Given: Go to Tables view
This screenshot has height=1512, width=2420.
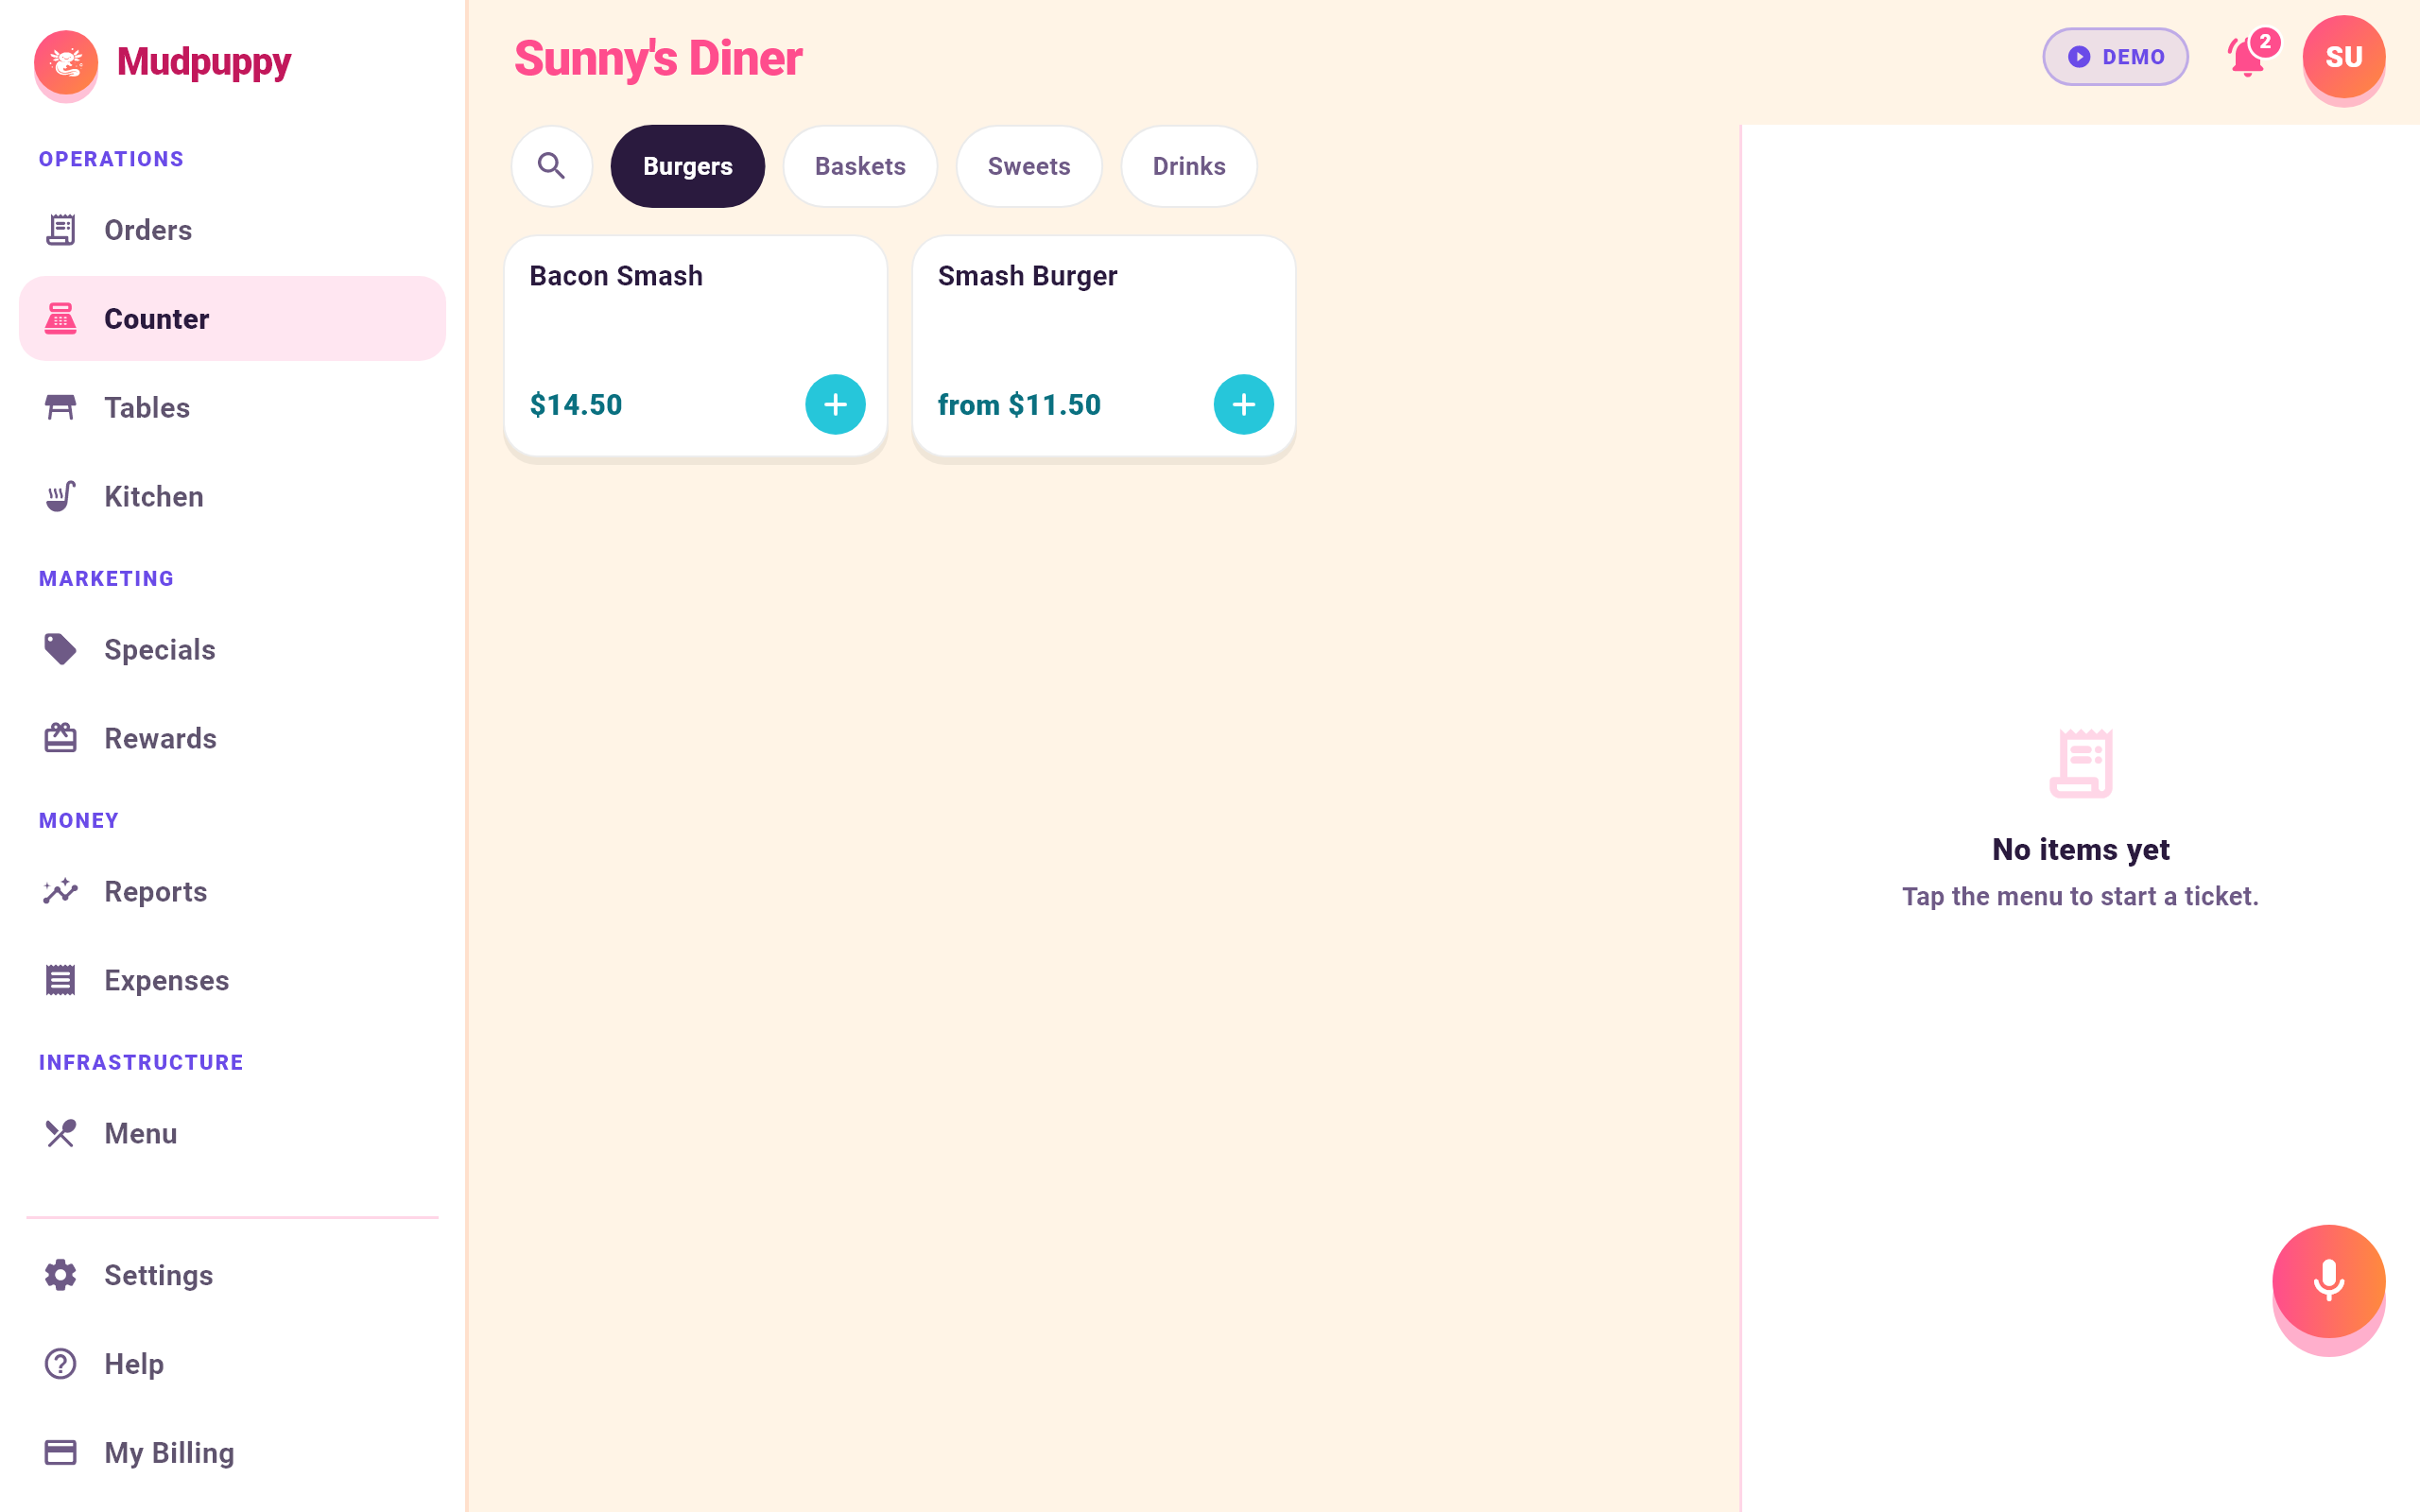Looking at the screenshot, I should pos(232,407).
